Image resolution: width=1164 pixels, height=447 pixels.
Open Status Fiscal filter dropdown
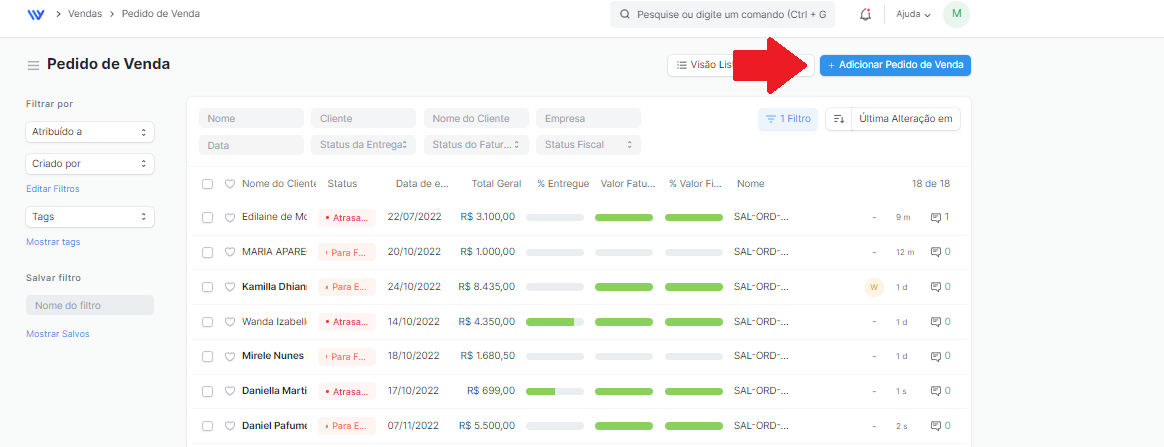(588, 145)
